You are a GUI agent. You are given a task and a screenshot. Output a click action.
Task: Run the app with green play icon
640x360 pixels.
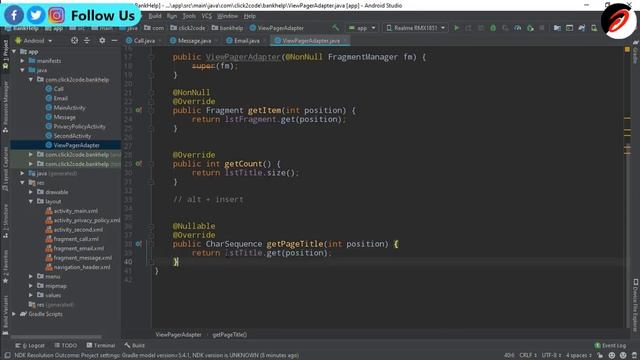point(457,28)
